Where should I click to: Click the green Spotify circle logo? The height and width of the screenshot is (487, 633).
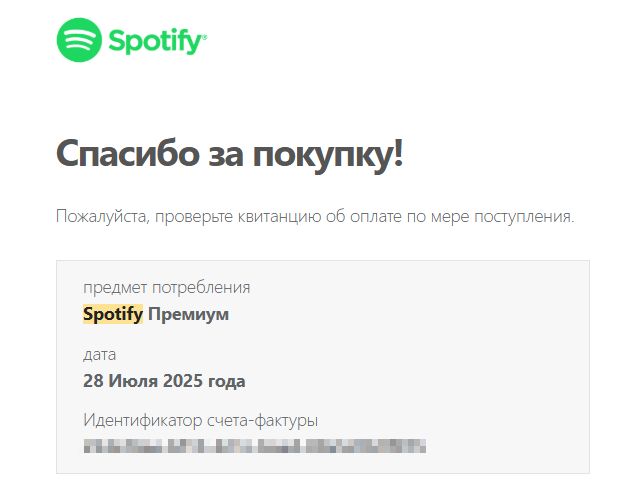point(80,41)
